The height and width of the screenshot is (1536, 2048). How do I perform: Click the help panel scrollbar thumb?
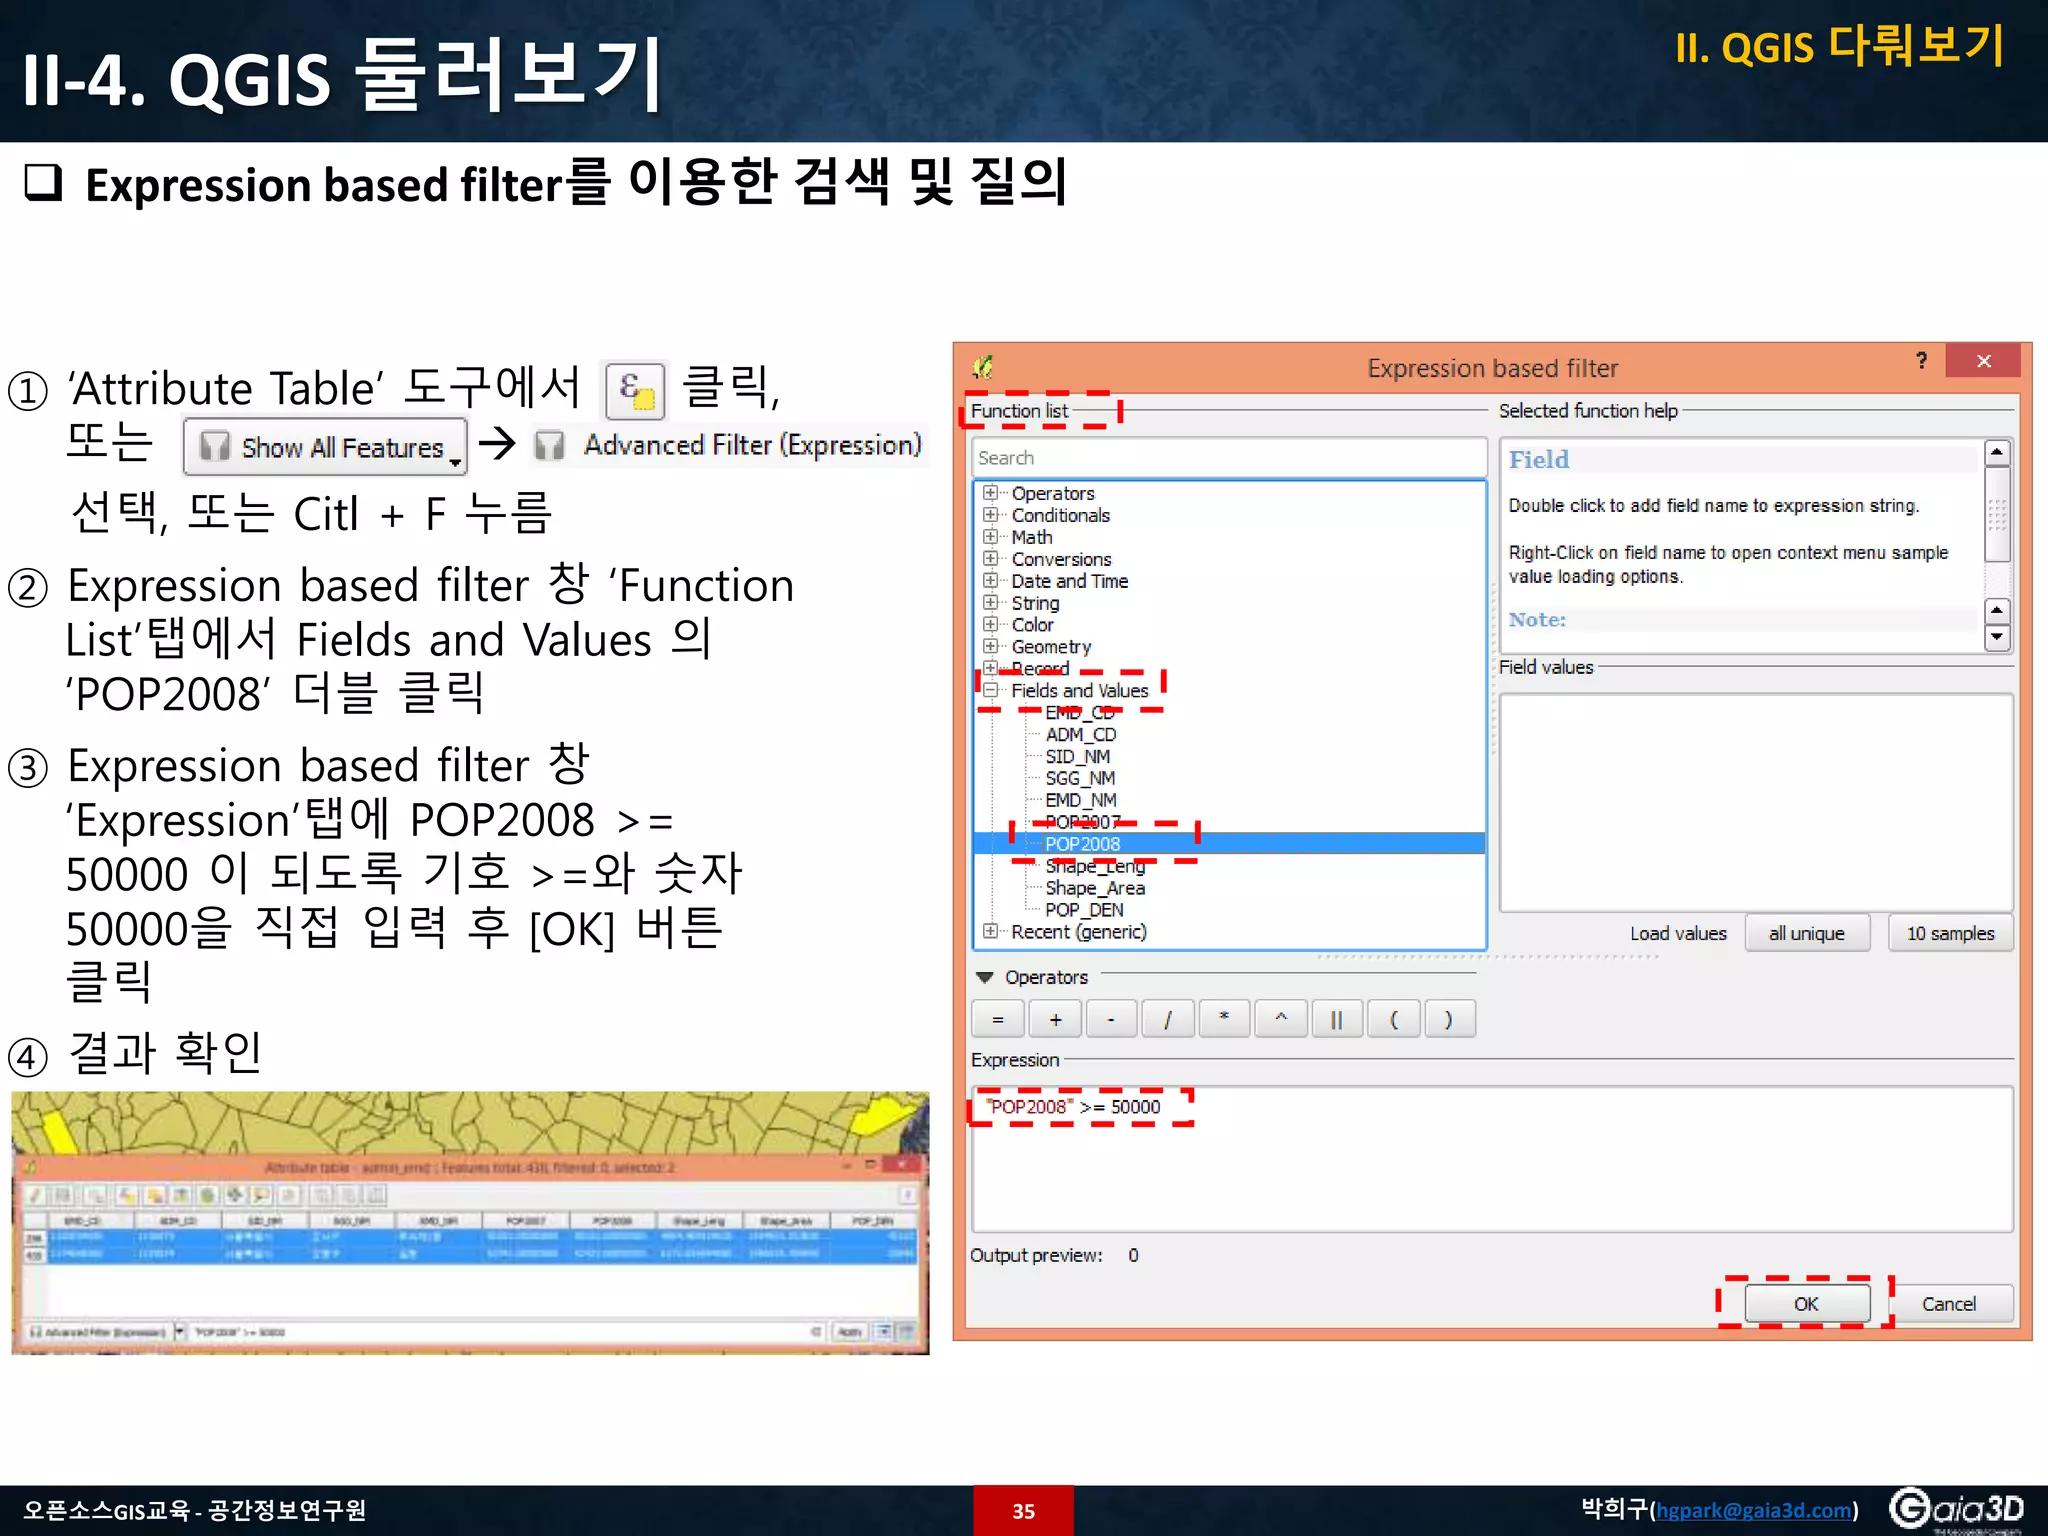coord(1997,514)
